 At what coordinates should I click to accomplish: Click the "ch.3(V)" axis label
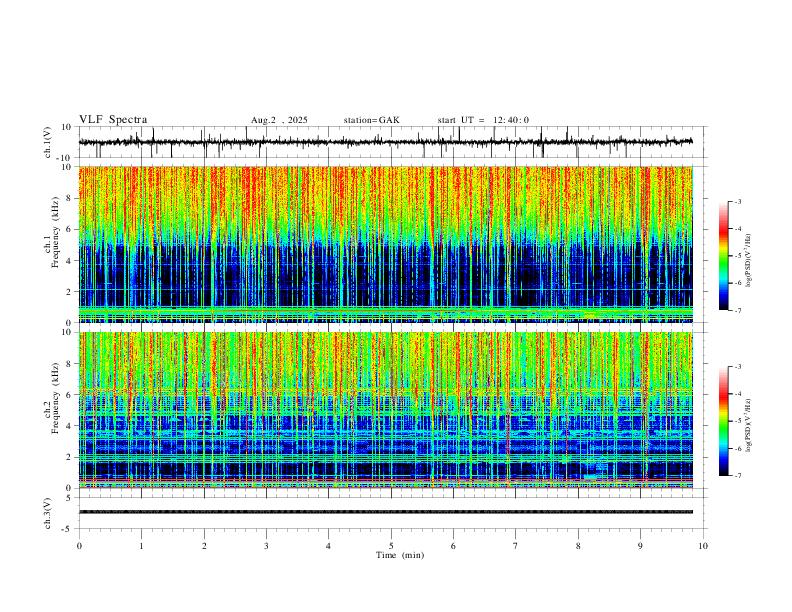pyautogui.click(x=48, y=513)
